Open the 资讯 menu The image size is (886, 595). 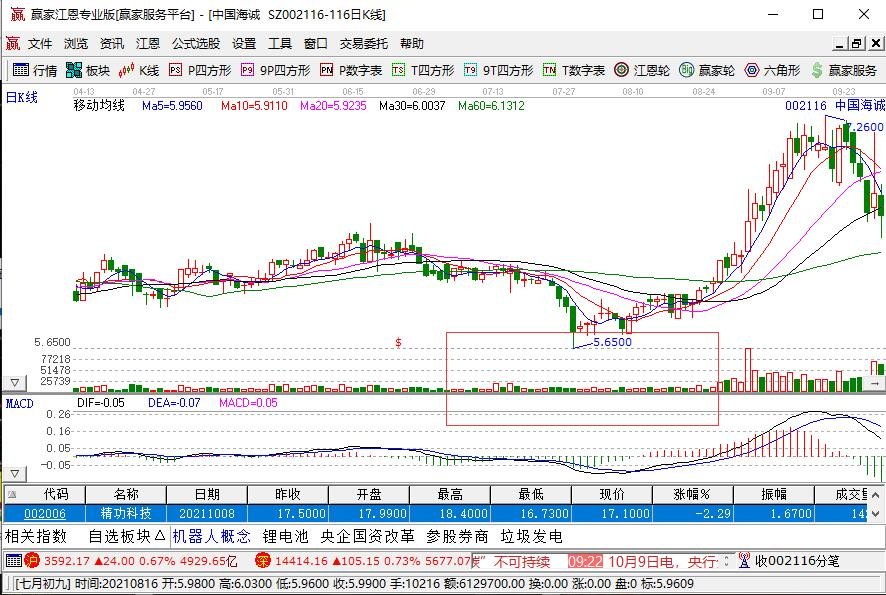(x=112, y=44)
